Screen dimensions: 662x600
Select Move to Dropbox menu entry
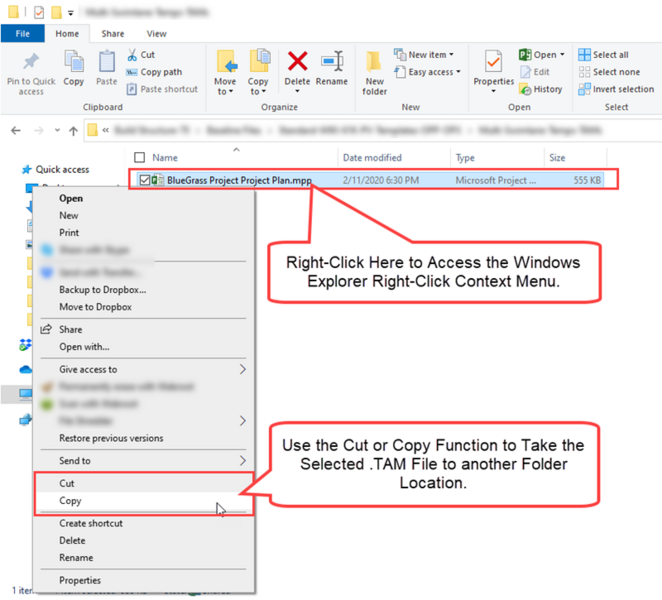[x=95, y=307]
